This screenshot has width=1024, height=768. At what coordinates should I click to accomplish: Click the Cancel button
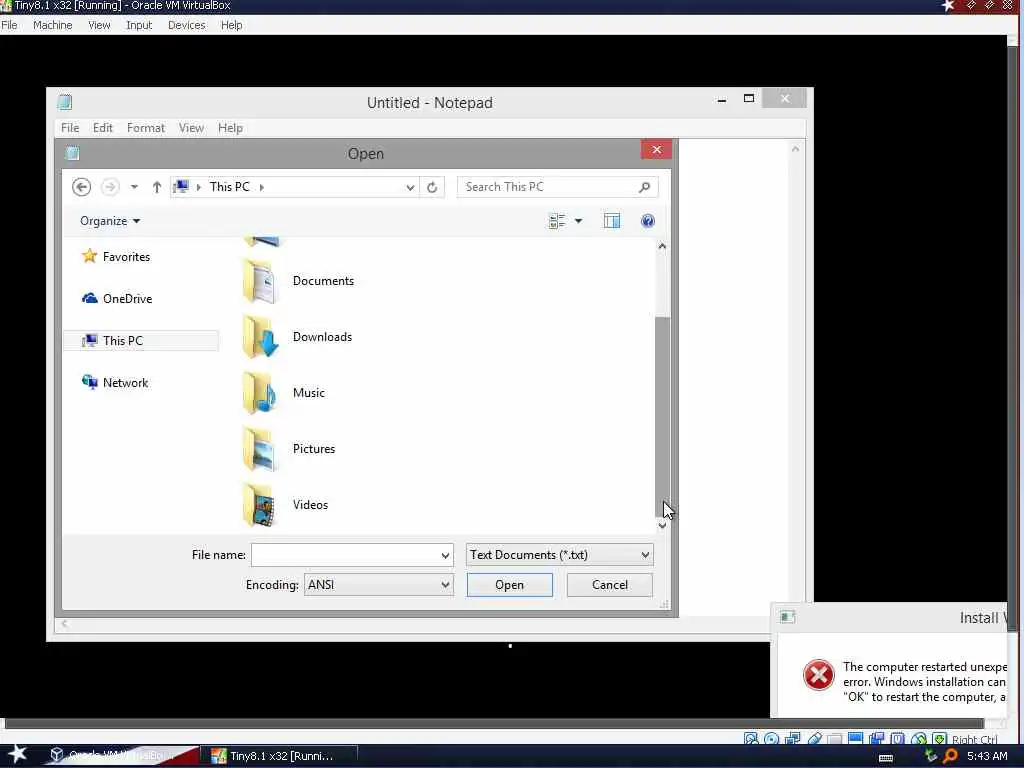pos(610,585)
